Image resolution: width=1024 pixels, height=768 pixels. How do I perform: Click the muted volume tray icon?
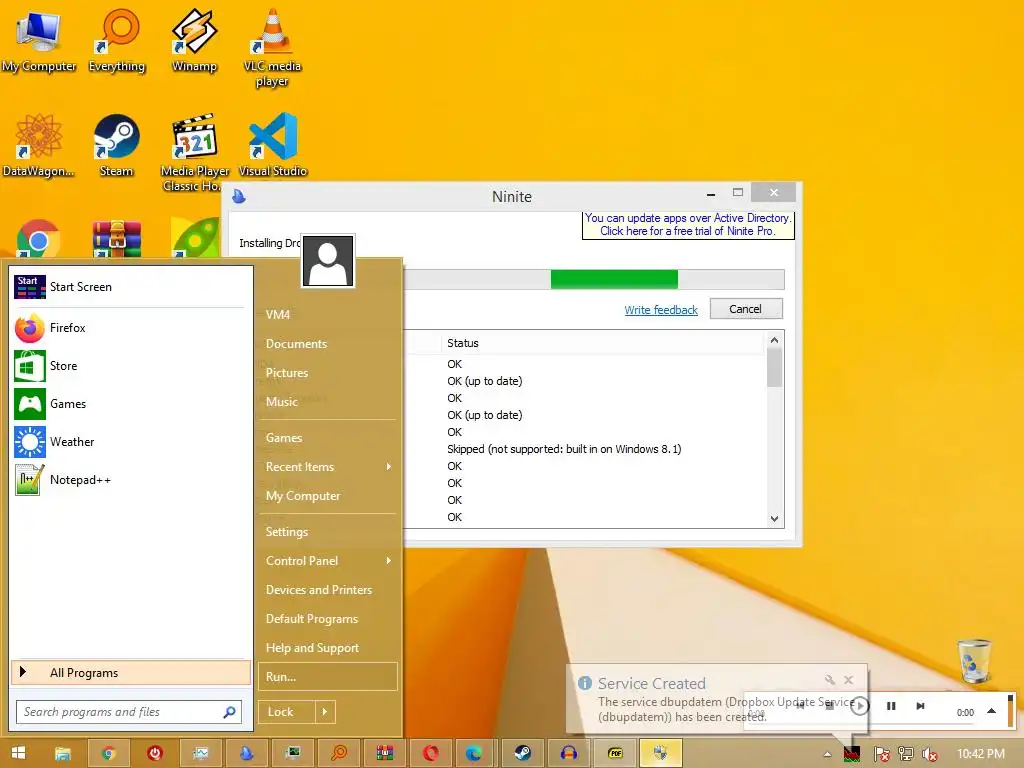click(930, 754)
